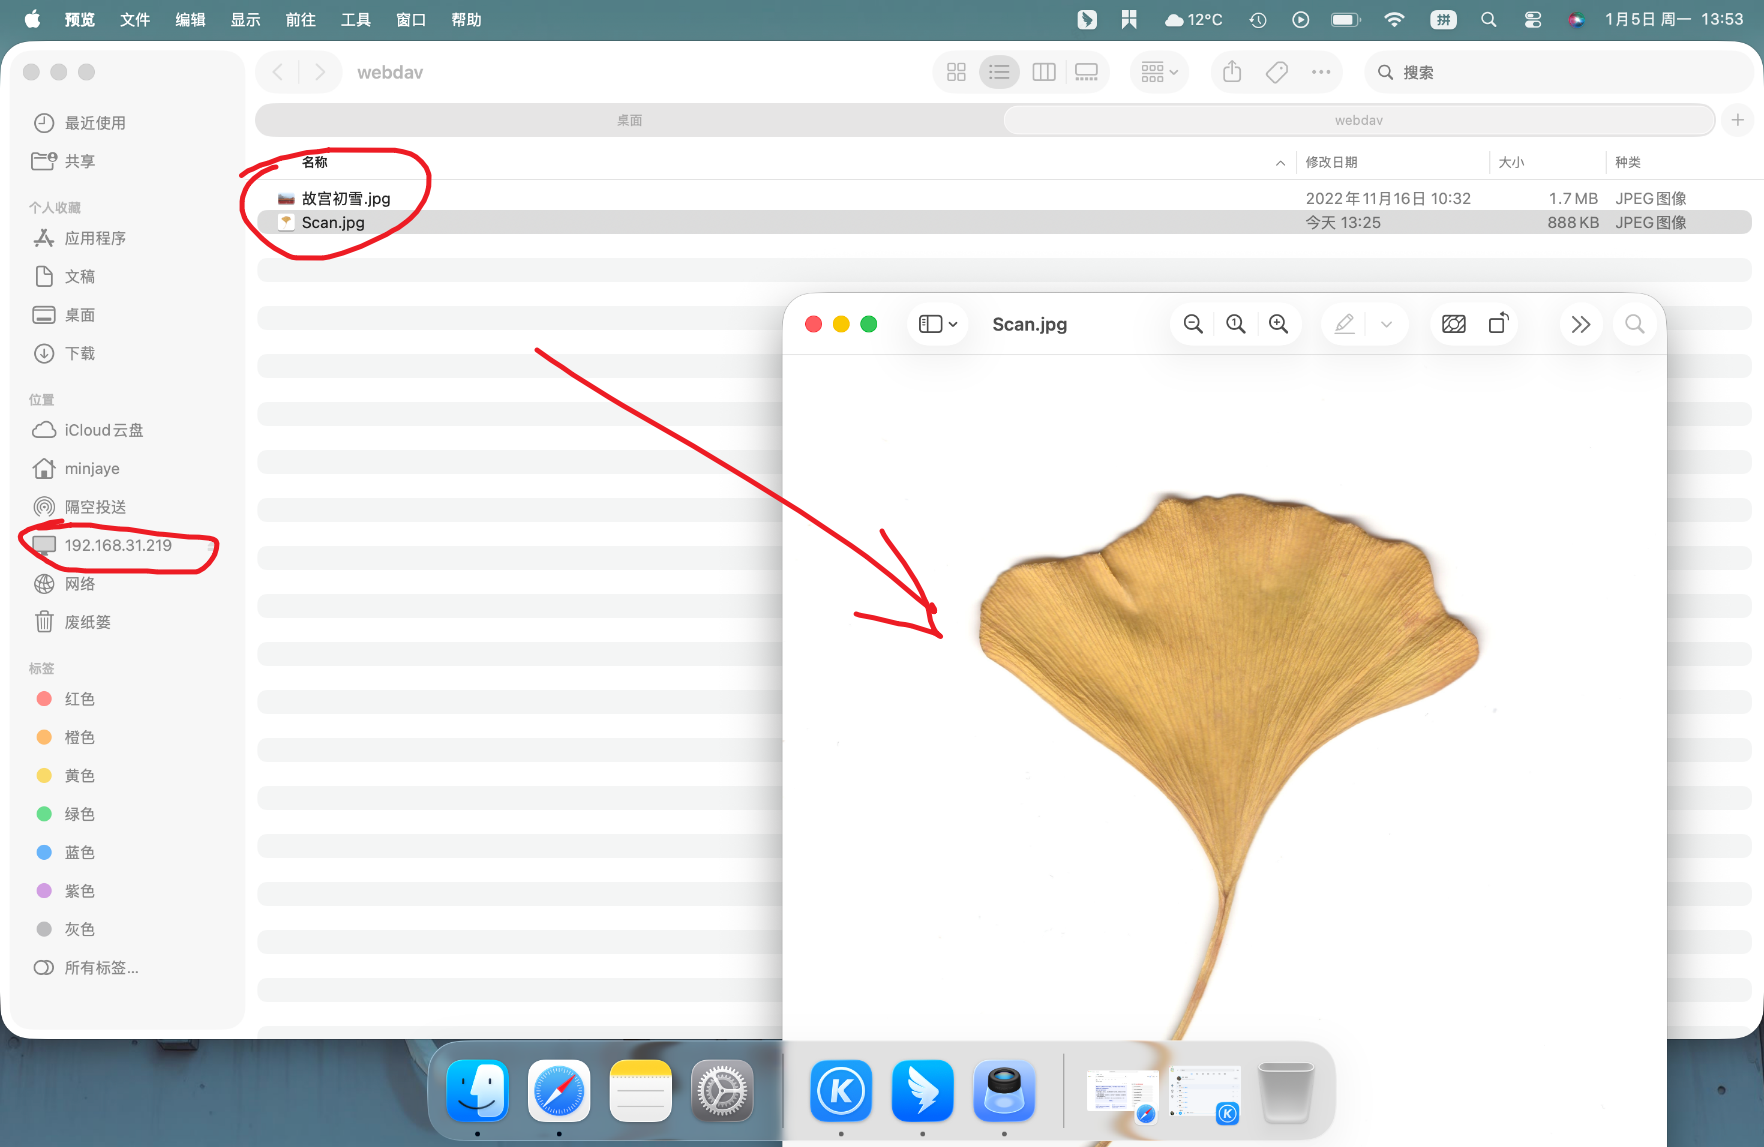Sort files by 修改日期 column
Viewport: 1764px width, 1147px height.
coord(1331,162)
